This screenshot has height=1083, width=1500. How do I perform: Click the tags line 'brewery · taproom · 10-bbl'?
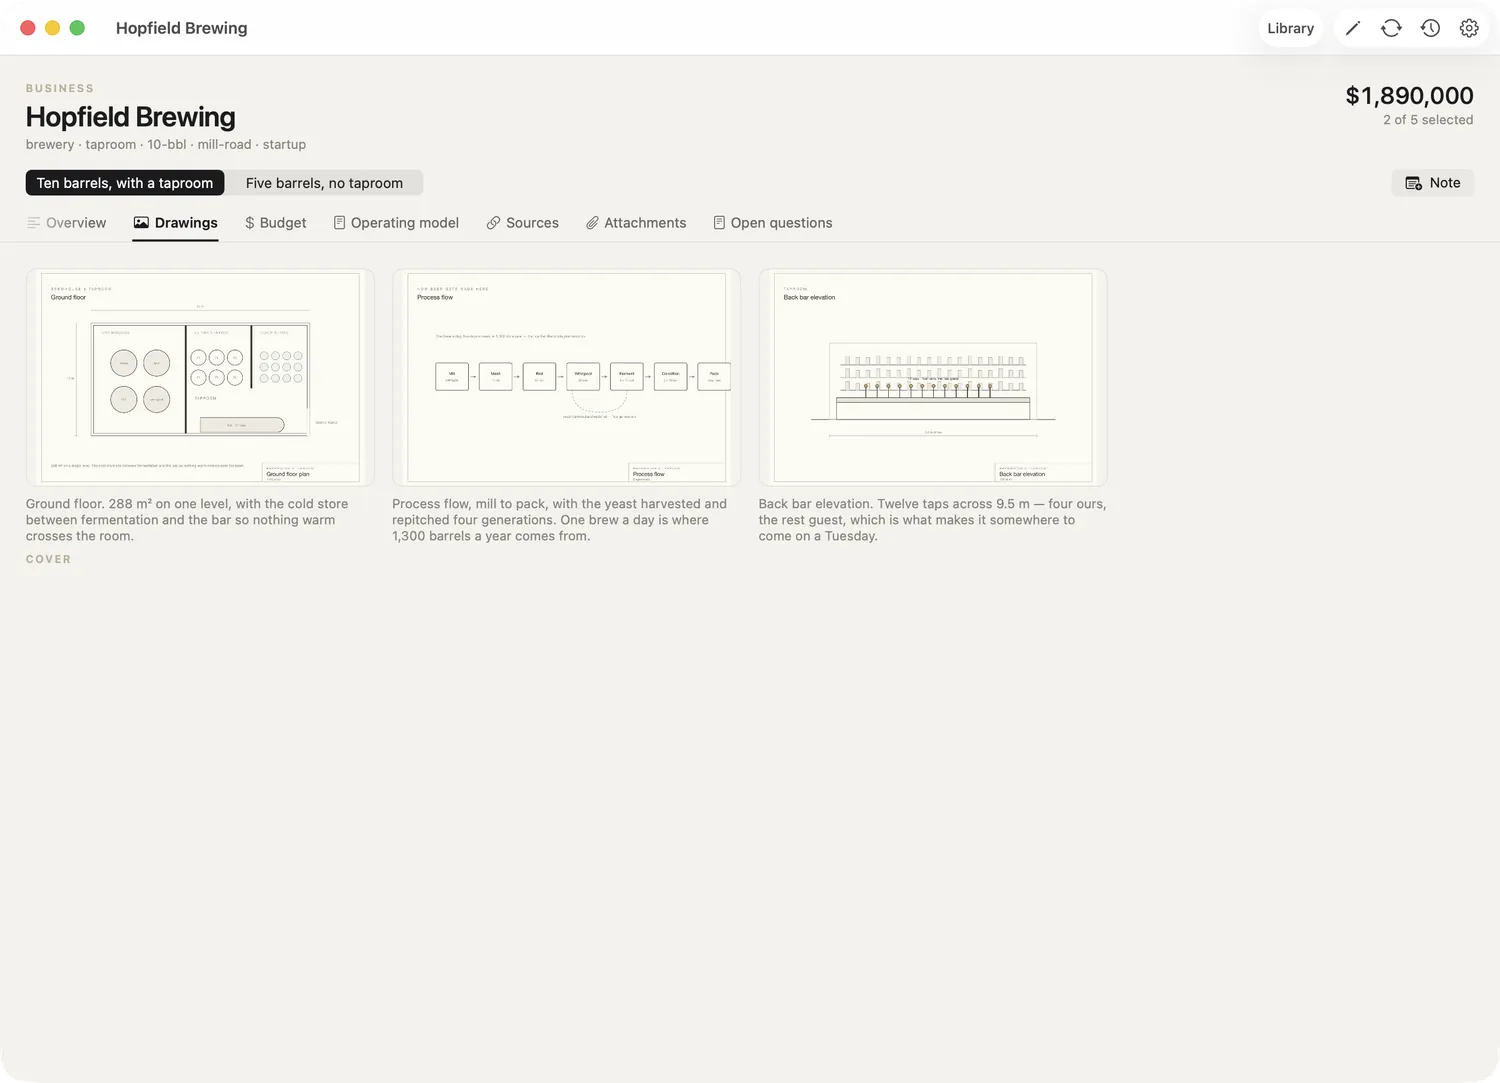[166, 145]
